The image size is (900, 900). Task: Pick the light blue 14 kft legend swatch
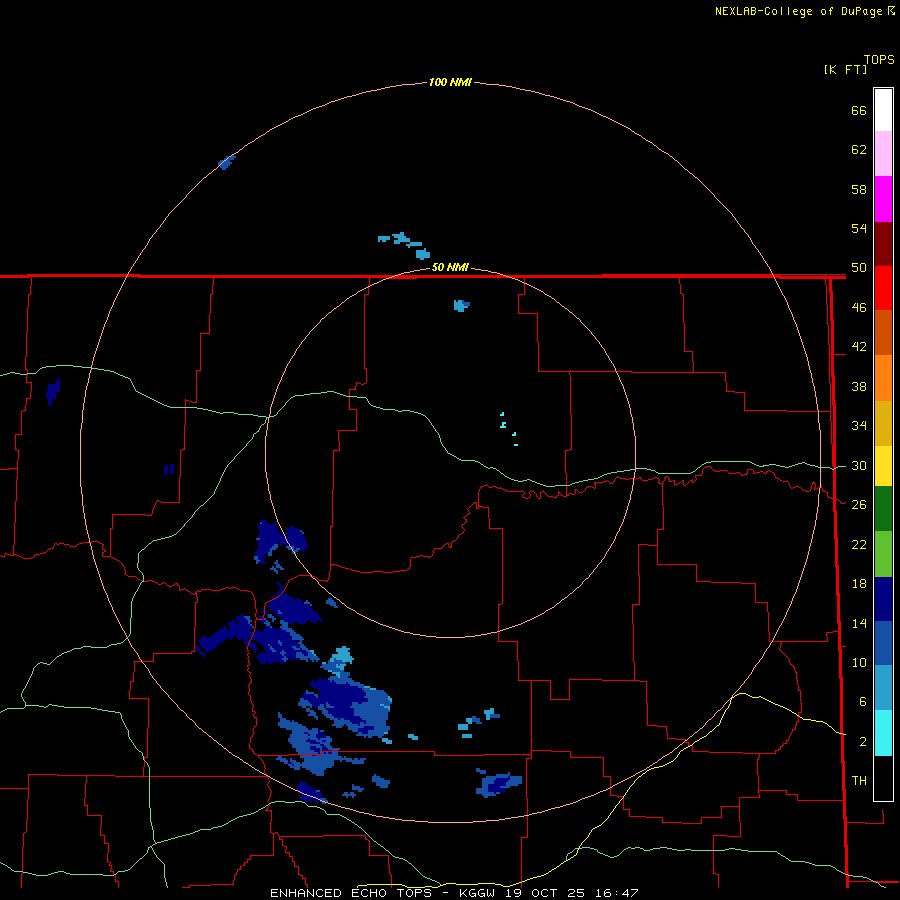(883, 688)
